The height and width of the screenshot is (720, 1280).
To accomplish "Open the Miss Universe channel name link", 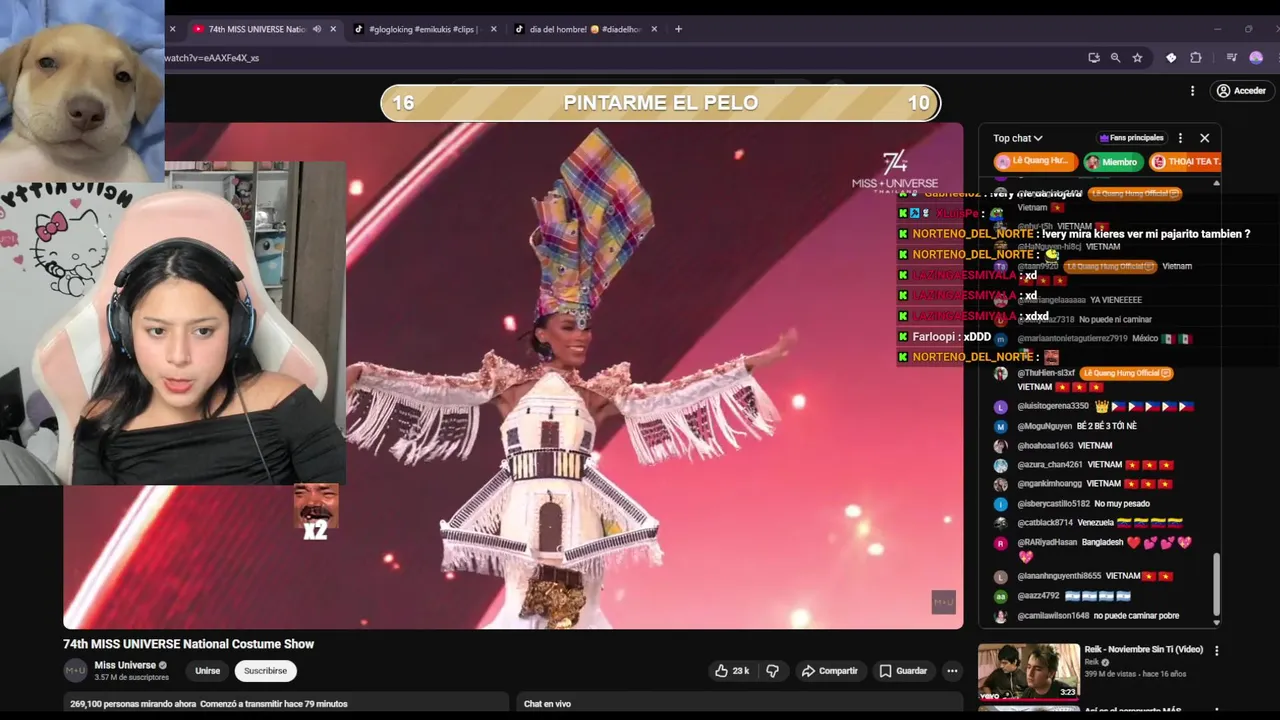I will 125,665.
